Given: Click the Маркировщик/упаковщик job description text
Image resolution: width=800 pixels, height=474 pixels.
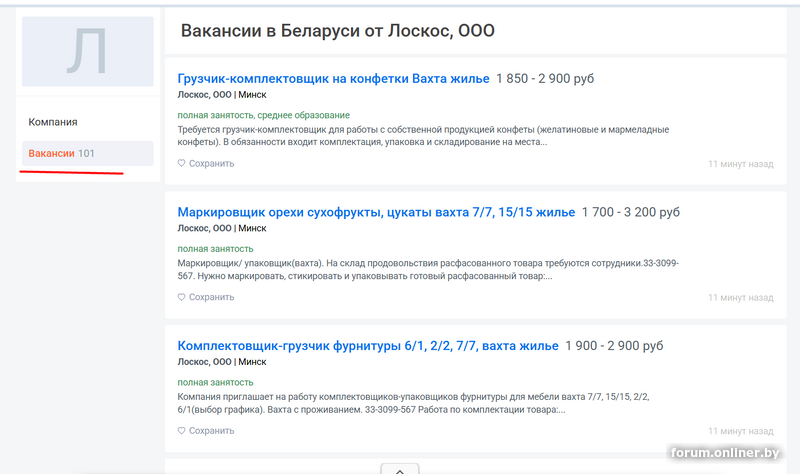Looking at the screenshot, I should [x=427, y=270].
